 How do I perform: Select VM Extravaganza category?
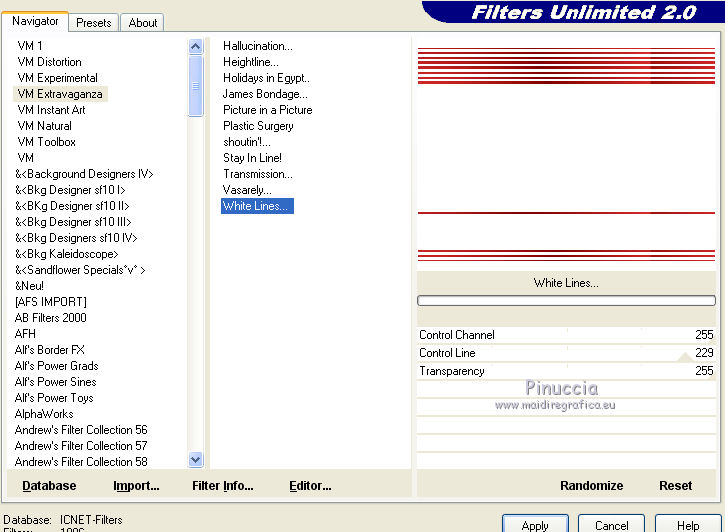[60, 94]
